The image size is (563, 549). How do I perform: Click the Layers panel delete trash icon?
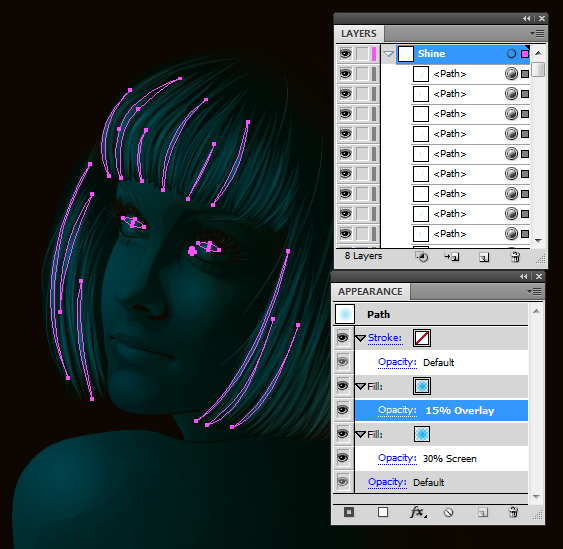click(x=515, y=257)
